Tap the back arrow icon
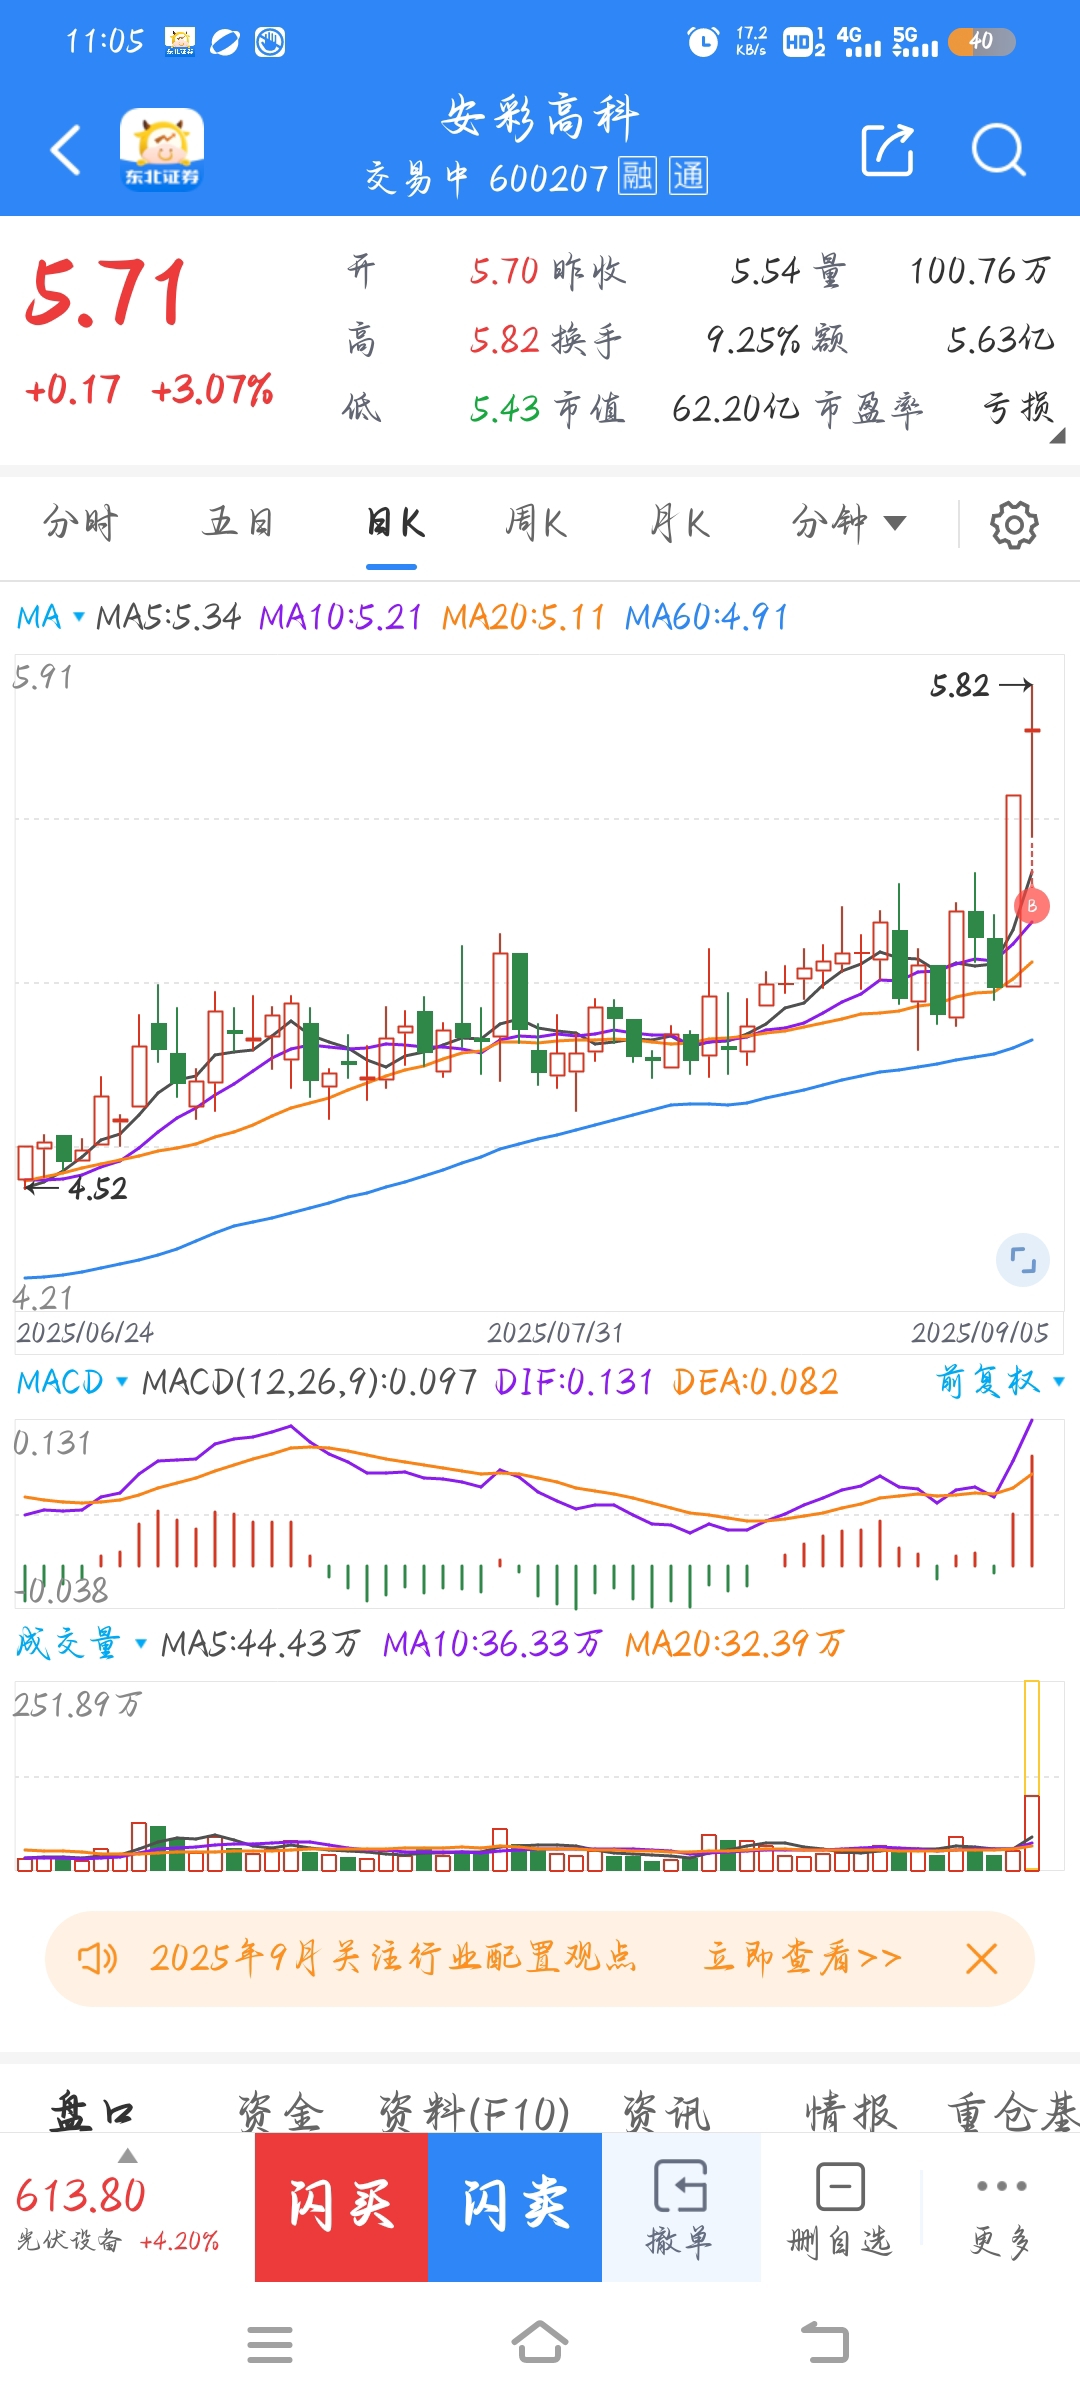1080x2408 pixels. [x=66, y=150]
